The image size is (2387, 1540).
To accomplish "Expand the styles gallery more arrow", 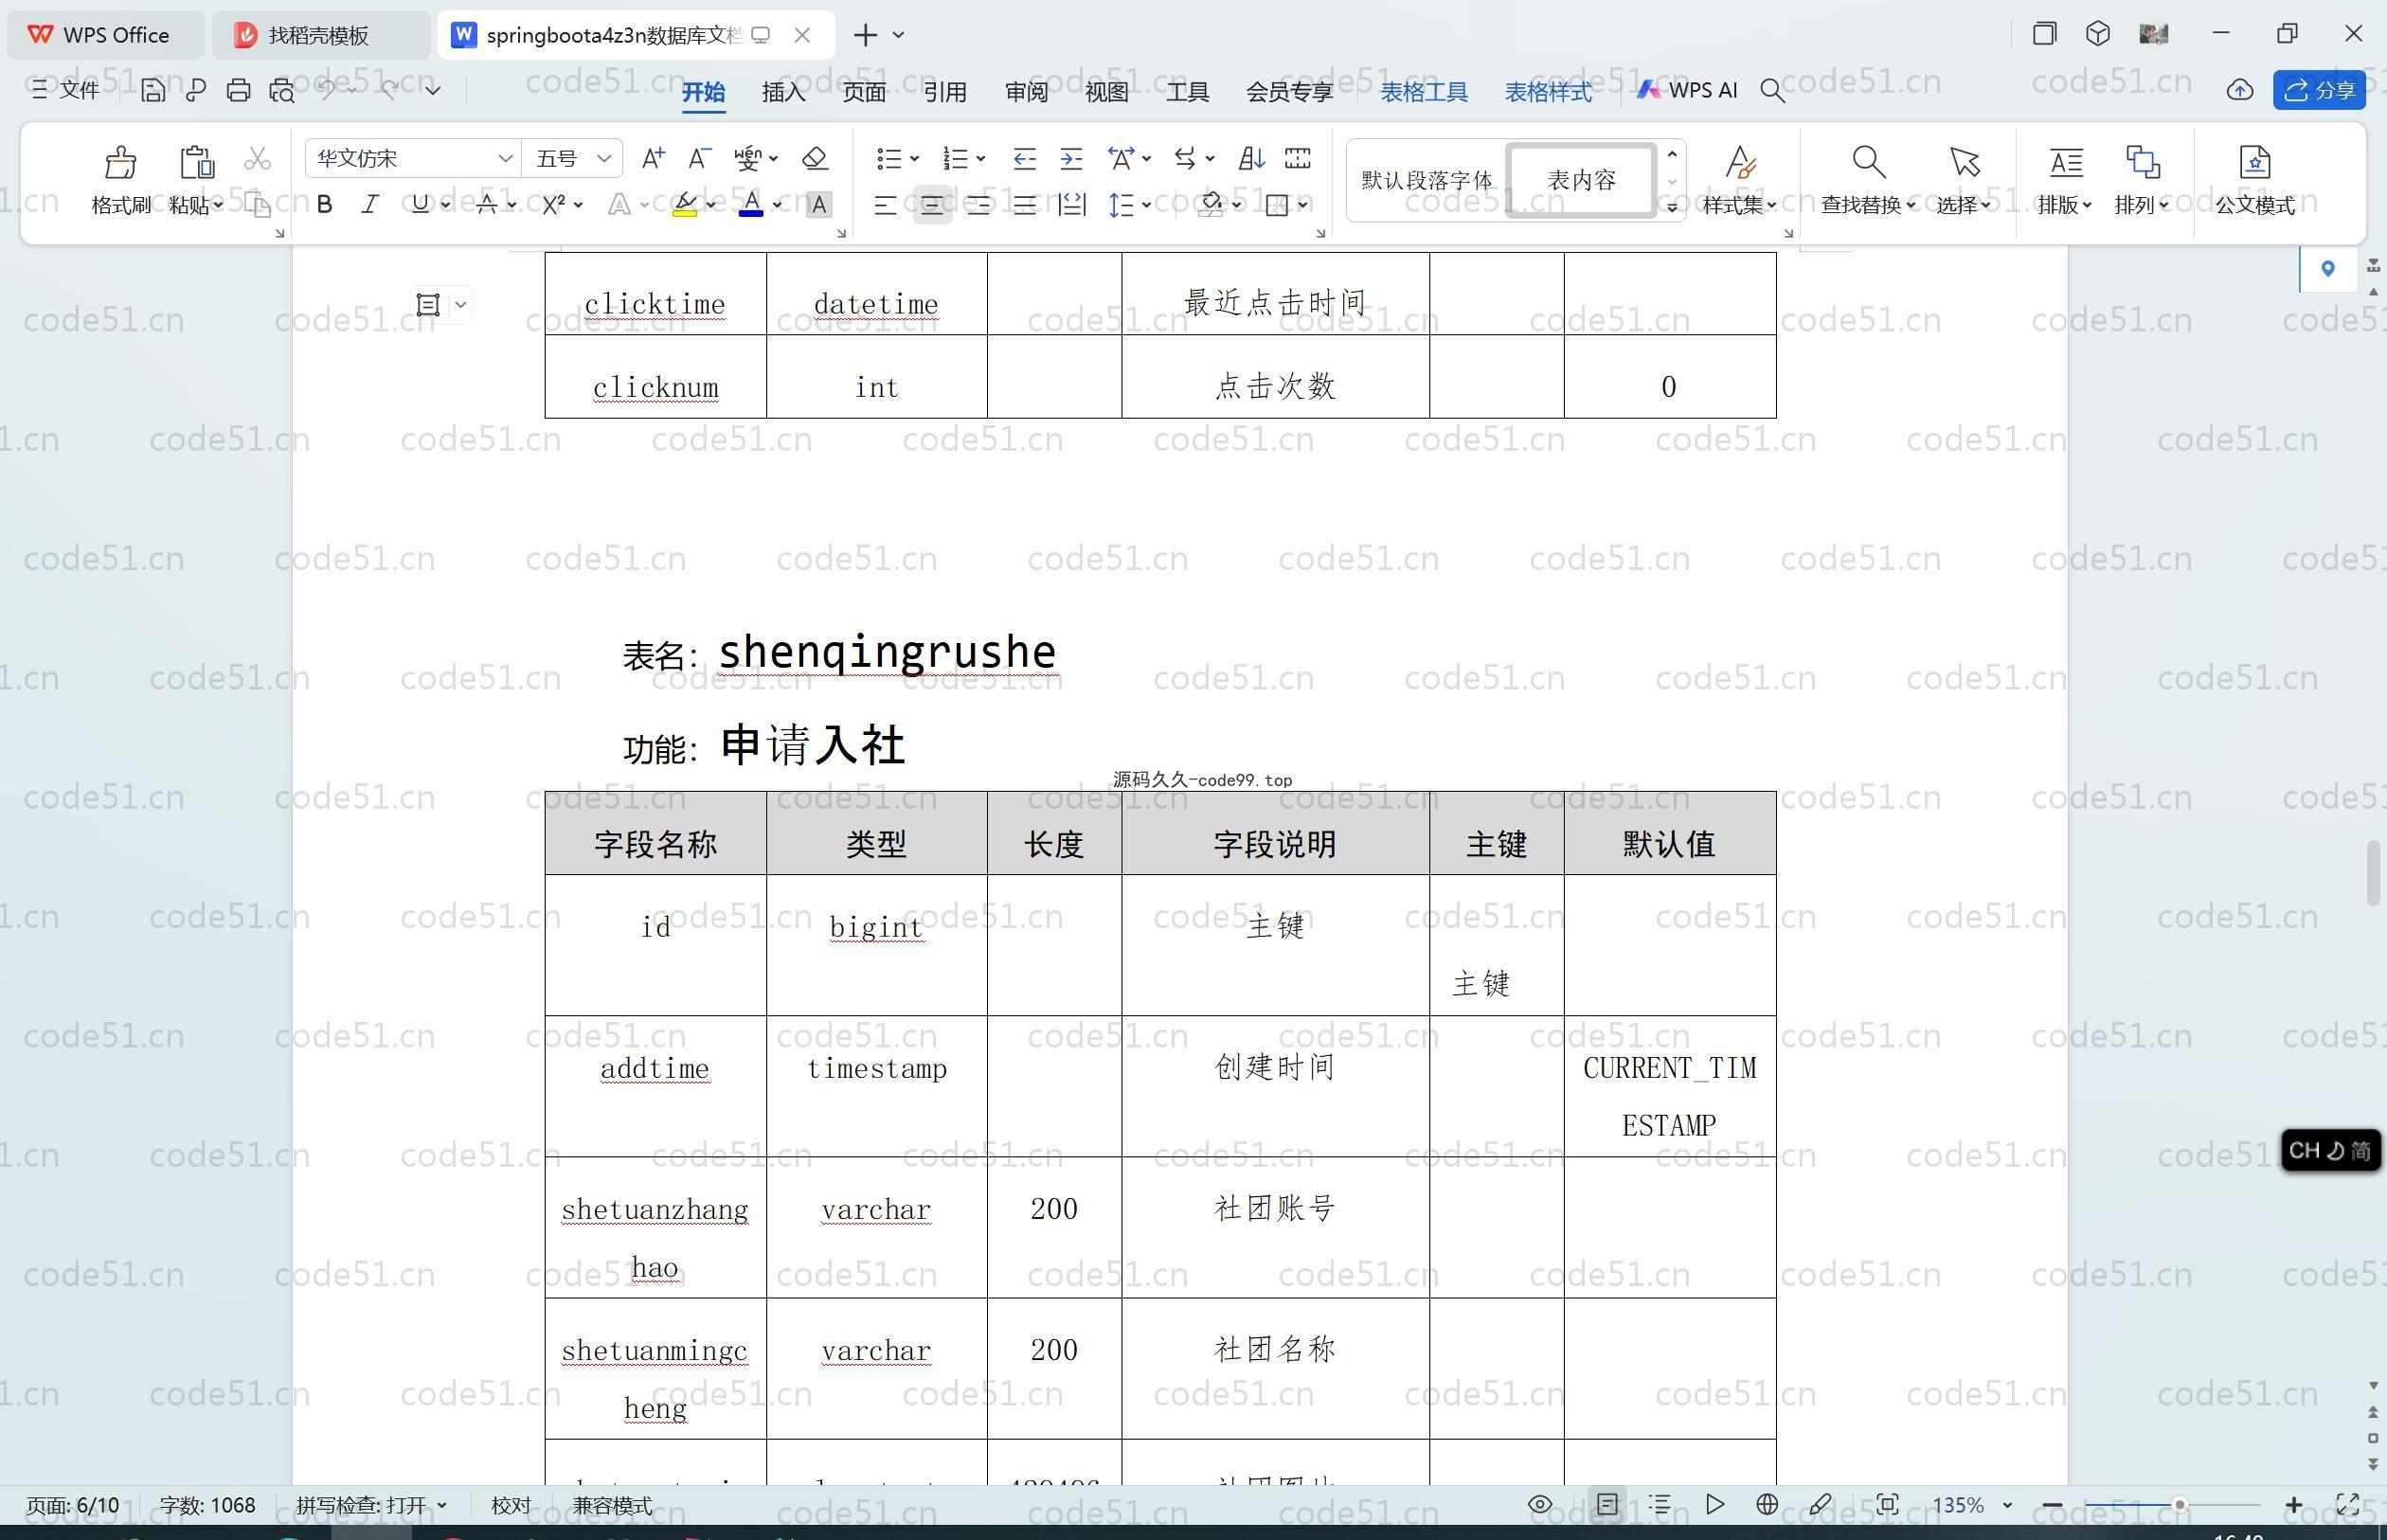I will [x=1672, y=207].
